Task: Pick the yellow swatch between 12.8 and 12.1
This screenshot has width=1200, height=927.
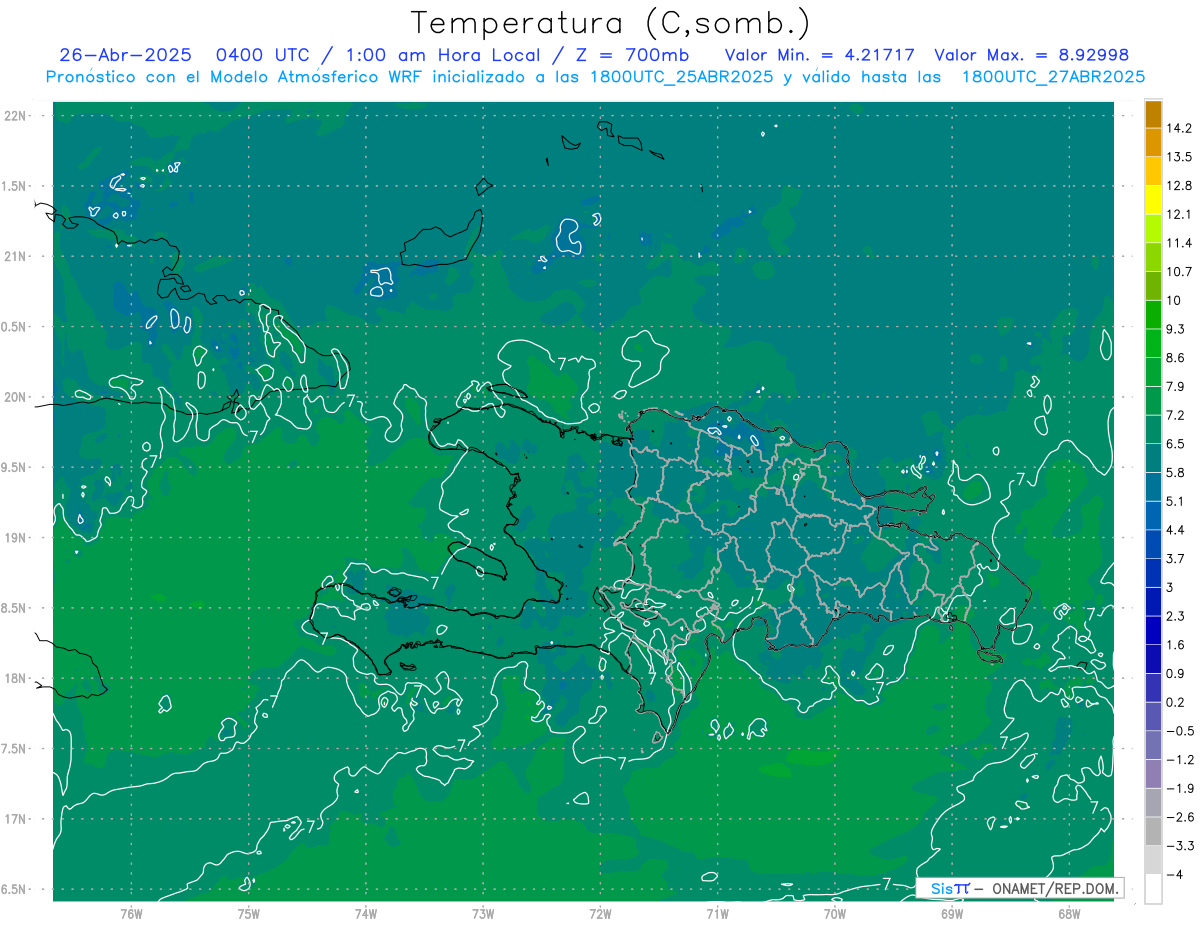Action: tap(1153, 200)
